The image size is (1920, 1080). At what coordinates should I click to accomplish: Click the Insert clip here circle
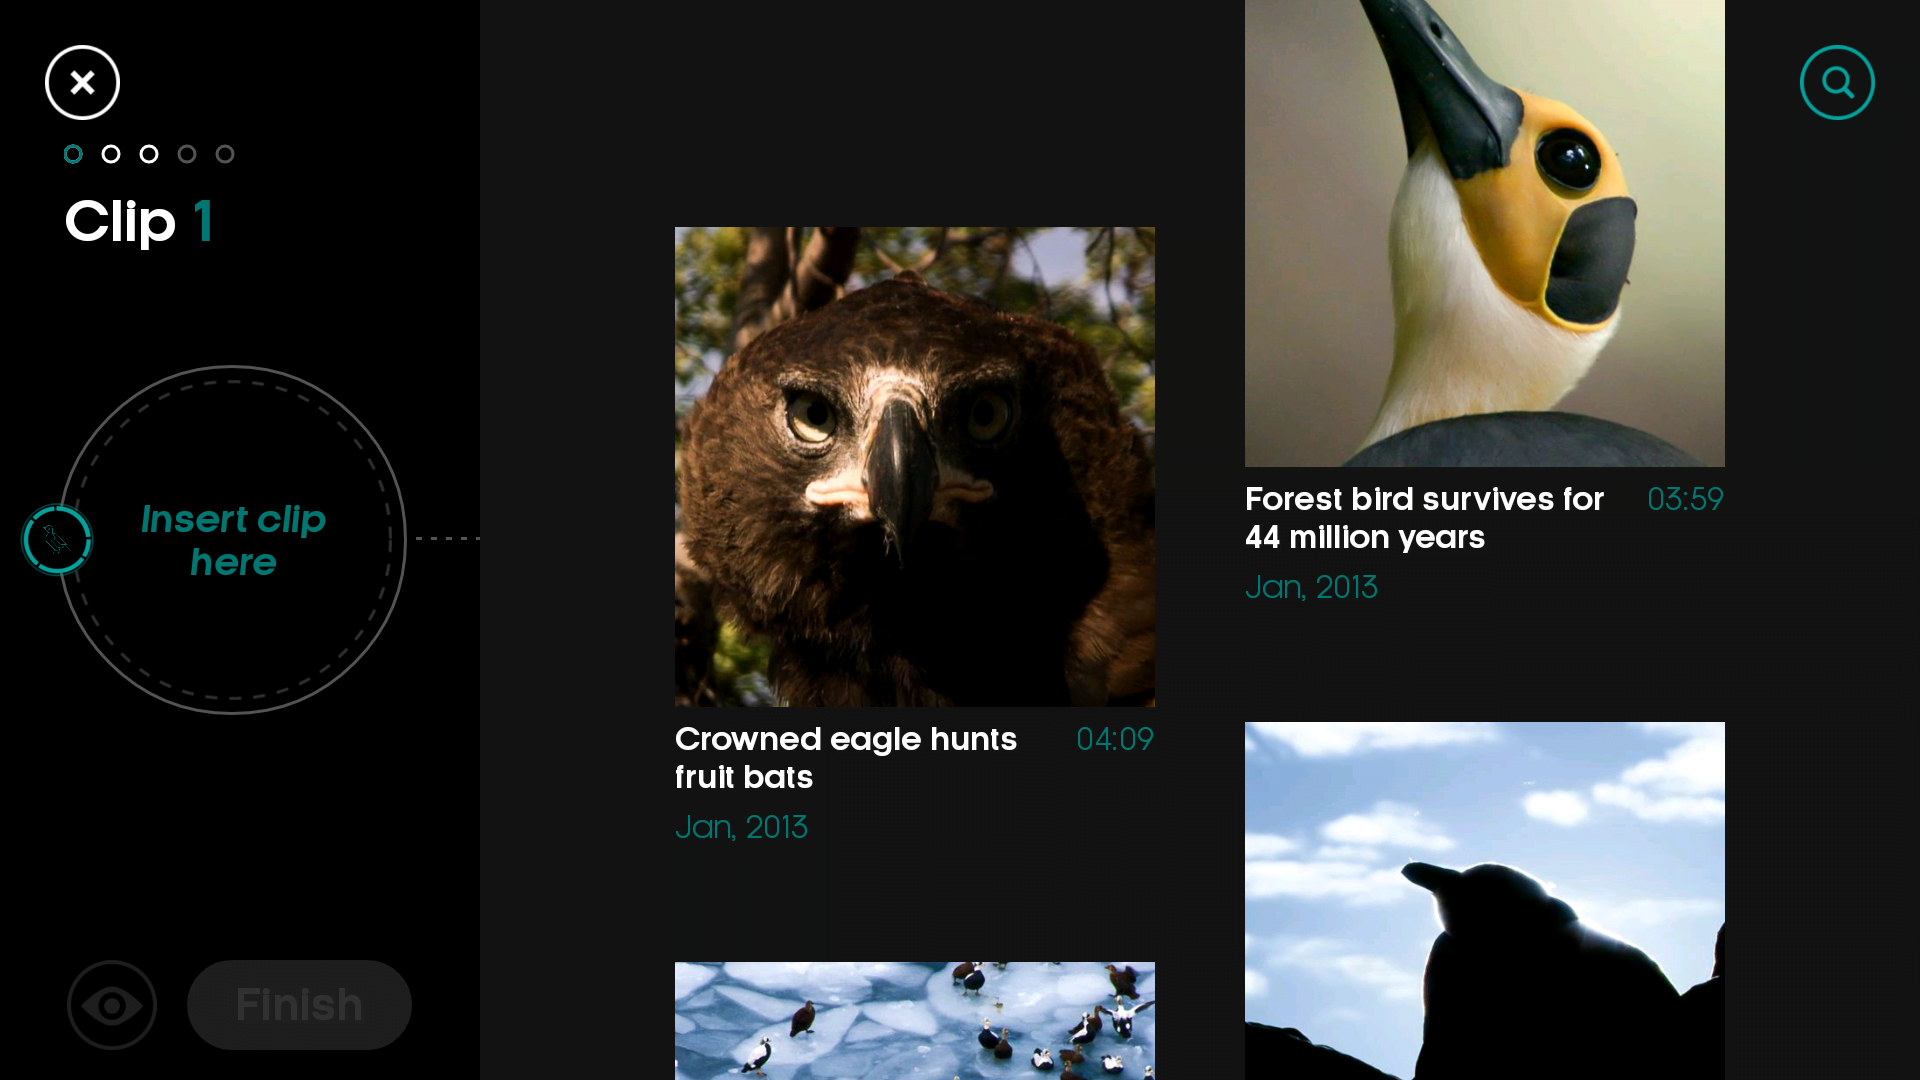pyautogui.click(x=233, y=540)
